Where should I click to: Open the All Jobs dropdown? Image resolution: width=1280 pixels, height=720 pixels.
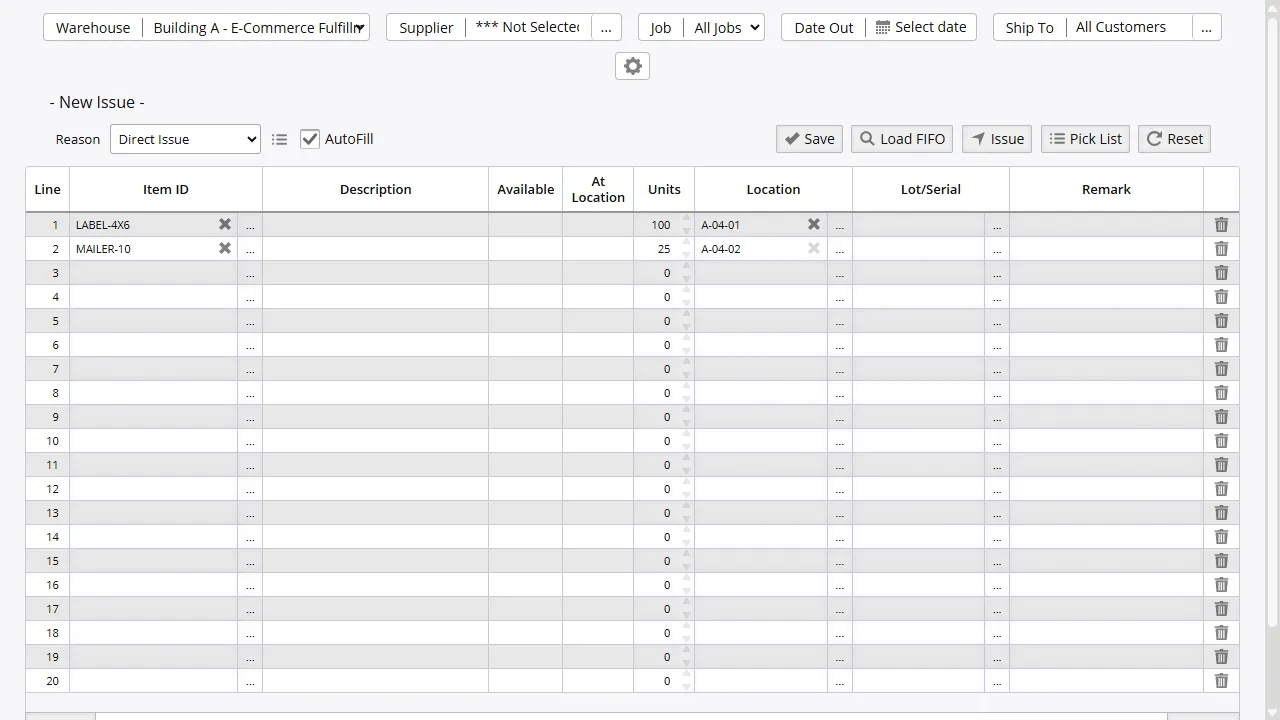click(x=725, y=27)
